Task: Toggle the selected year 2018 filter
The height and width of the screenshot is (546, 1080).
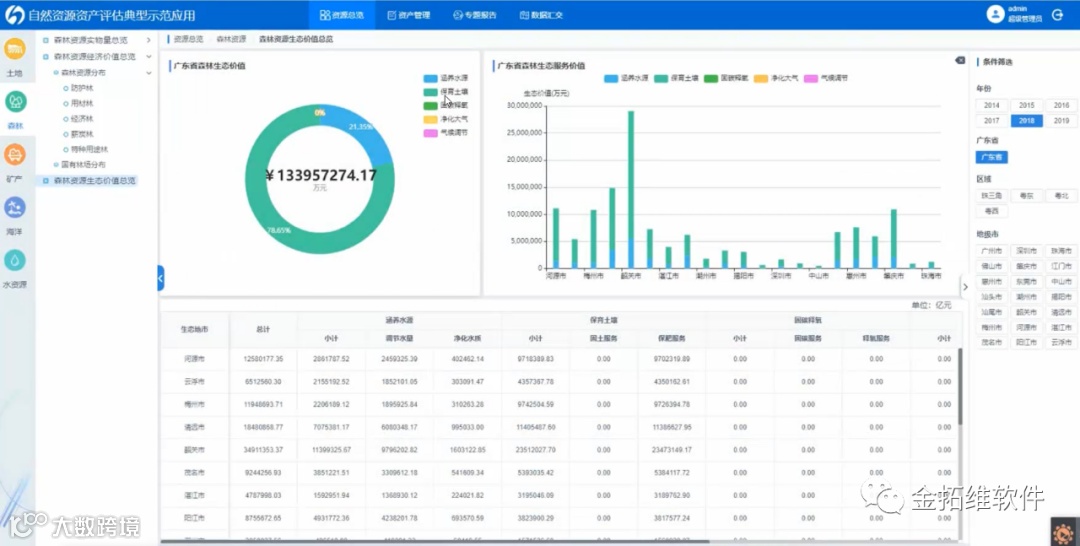Action: click(1026, 120)
